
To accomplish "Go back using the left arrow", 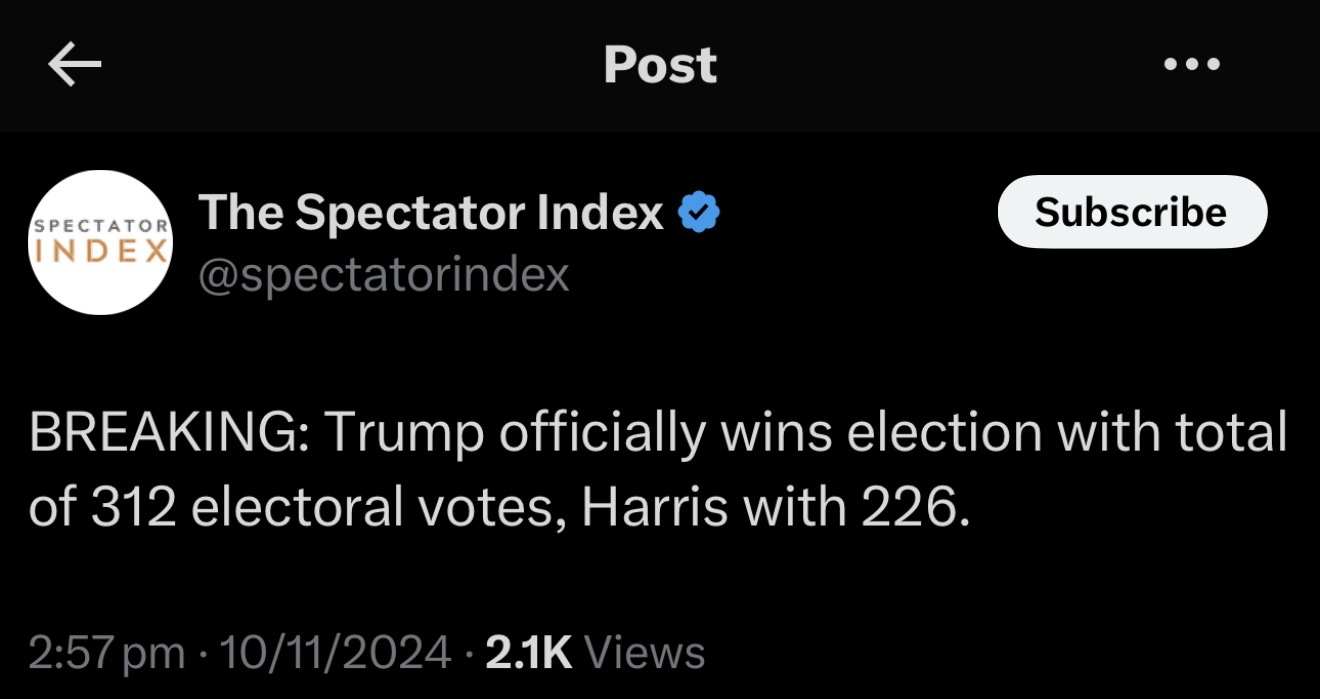I will pyautogui.click(x=74, y=66).
